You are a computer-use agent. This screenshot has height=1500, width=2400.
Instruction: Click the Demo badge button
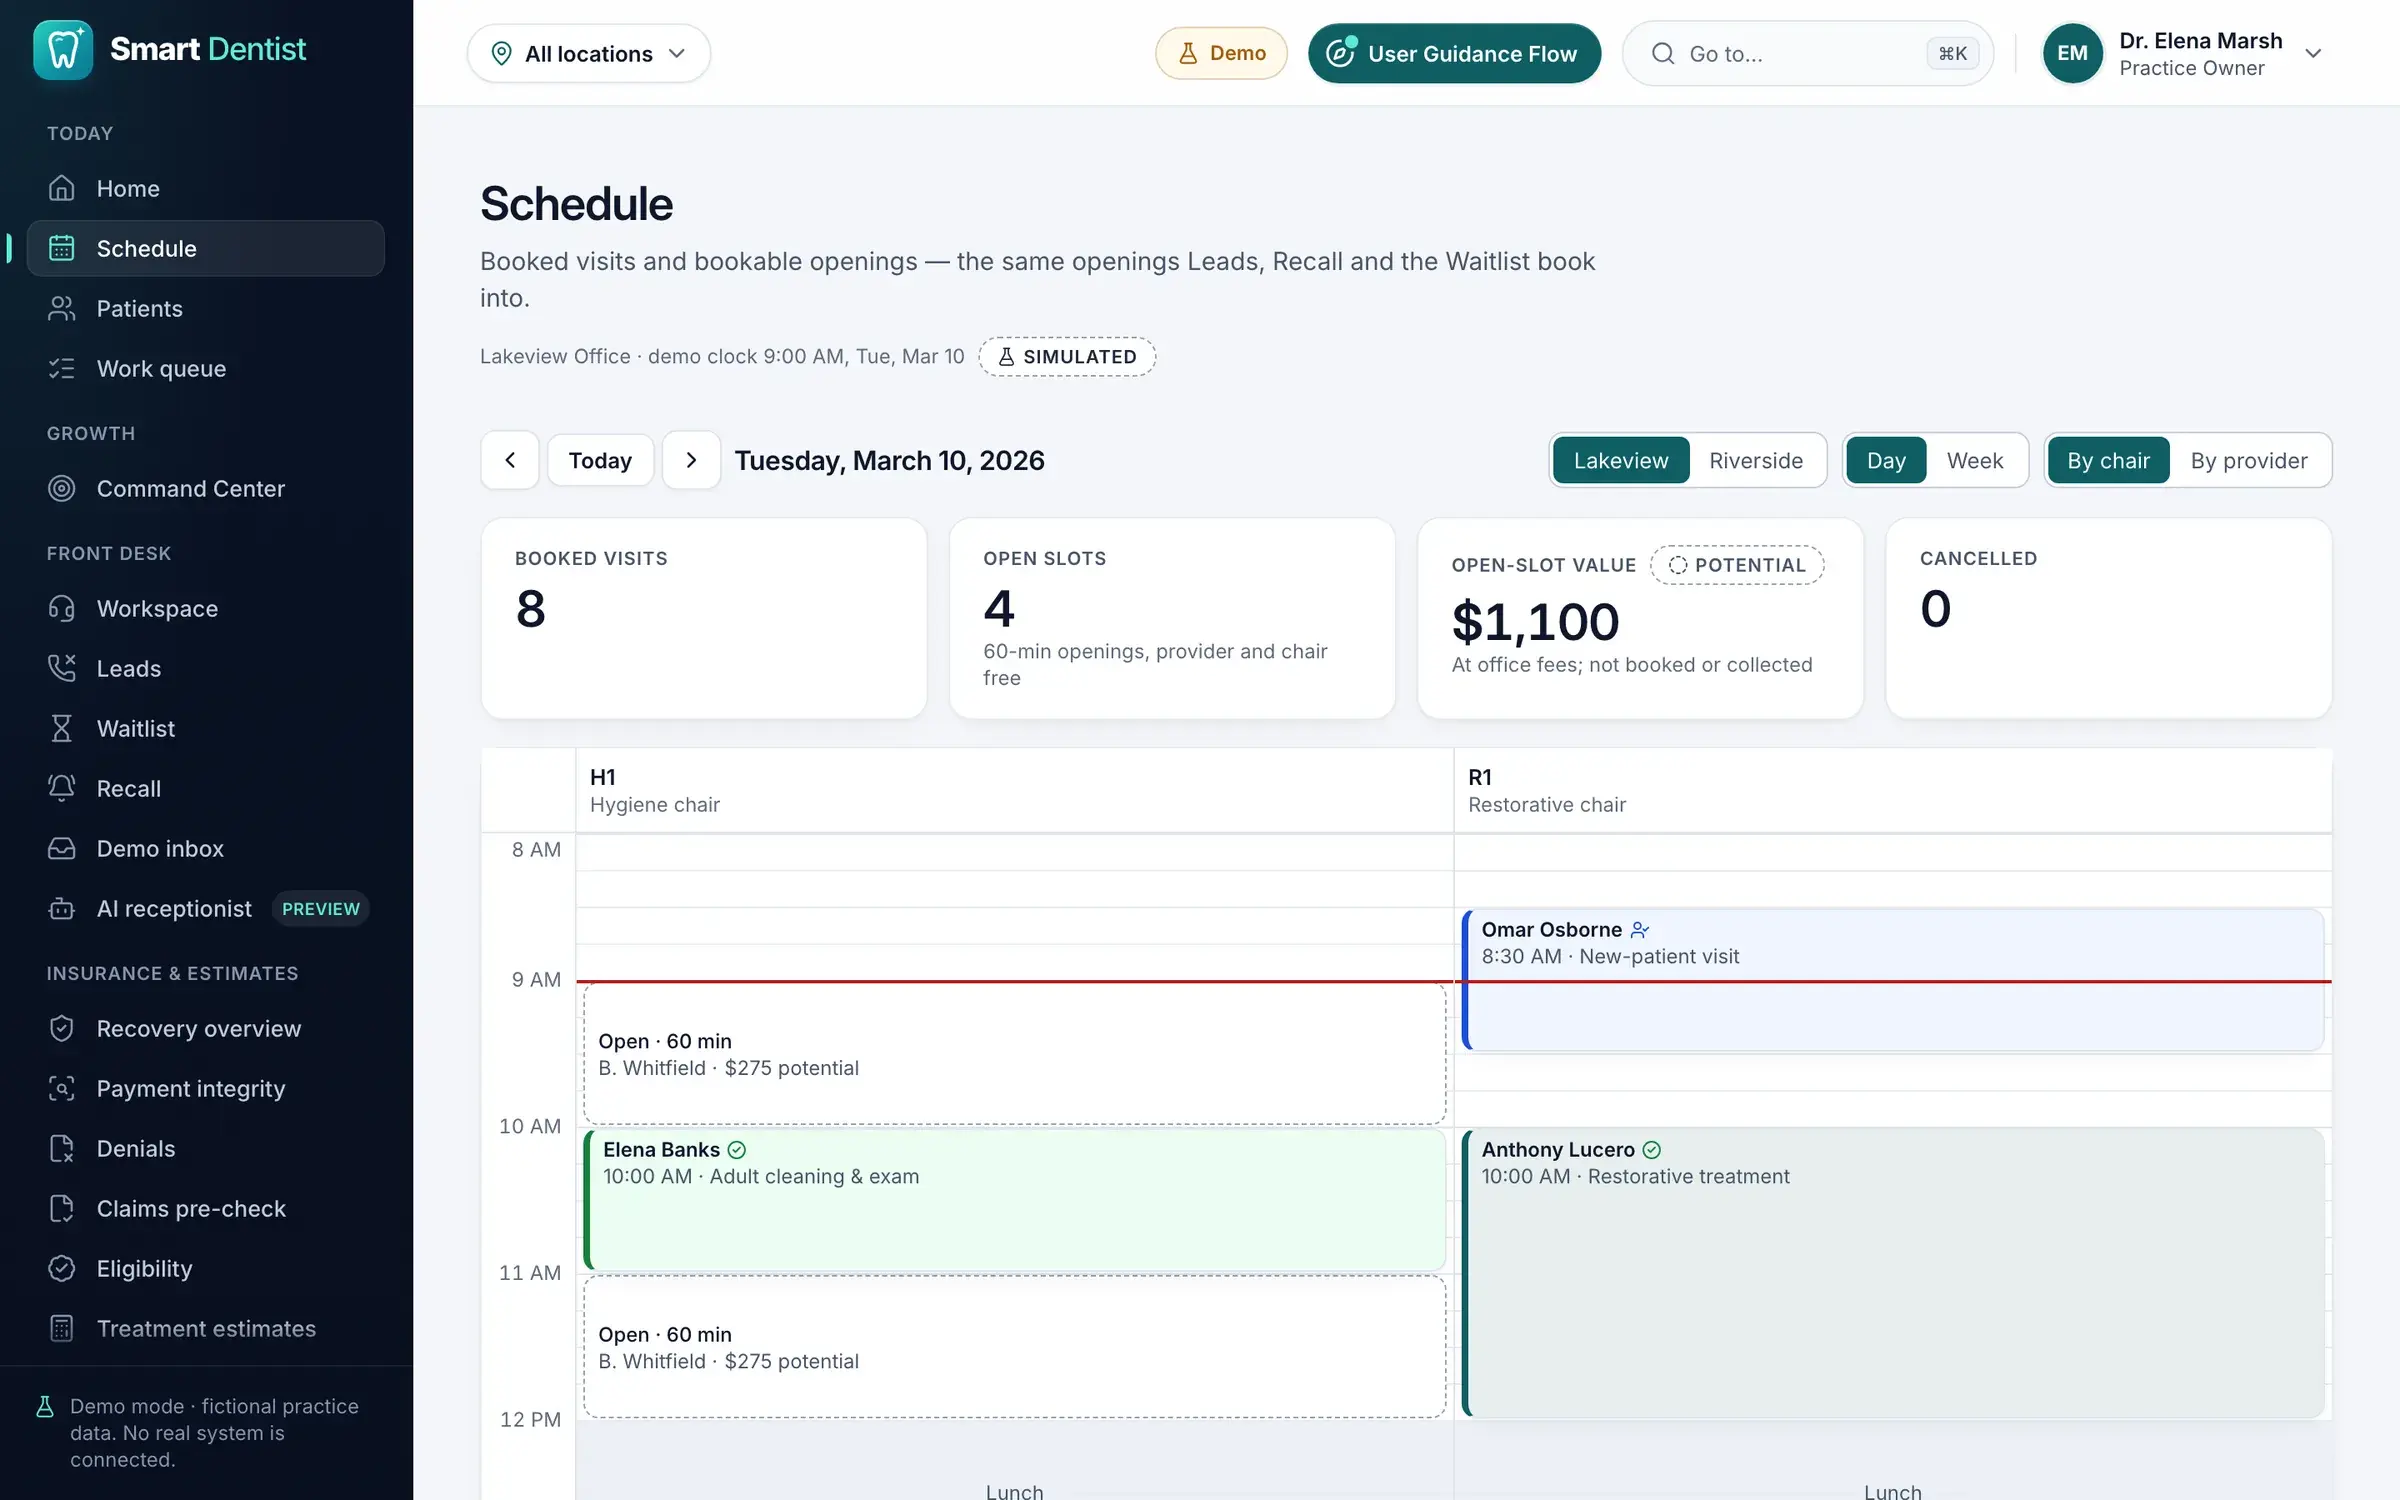[1221, 53]
